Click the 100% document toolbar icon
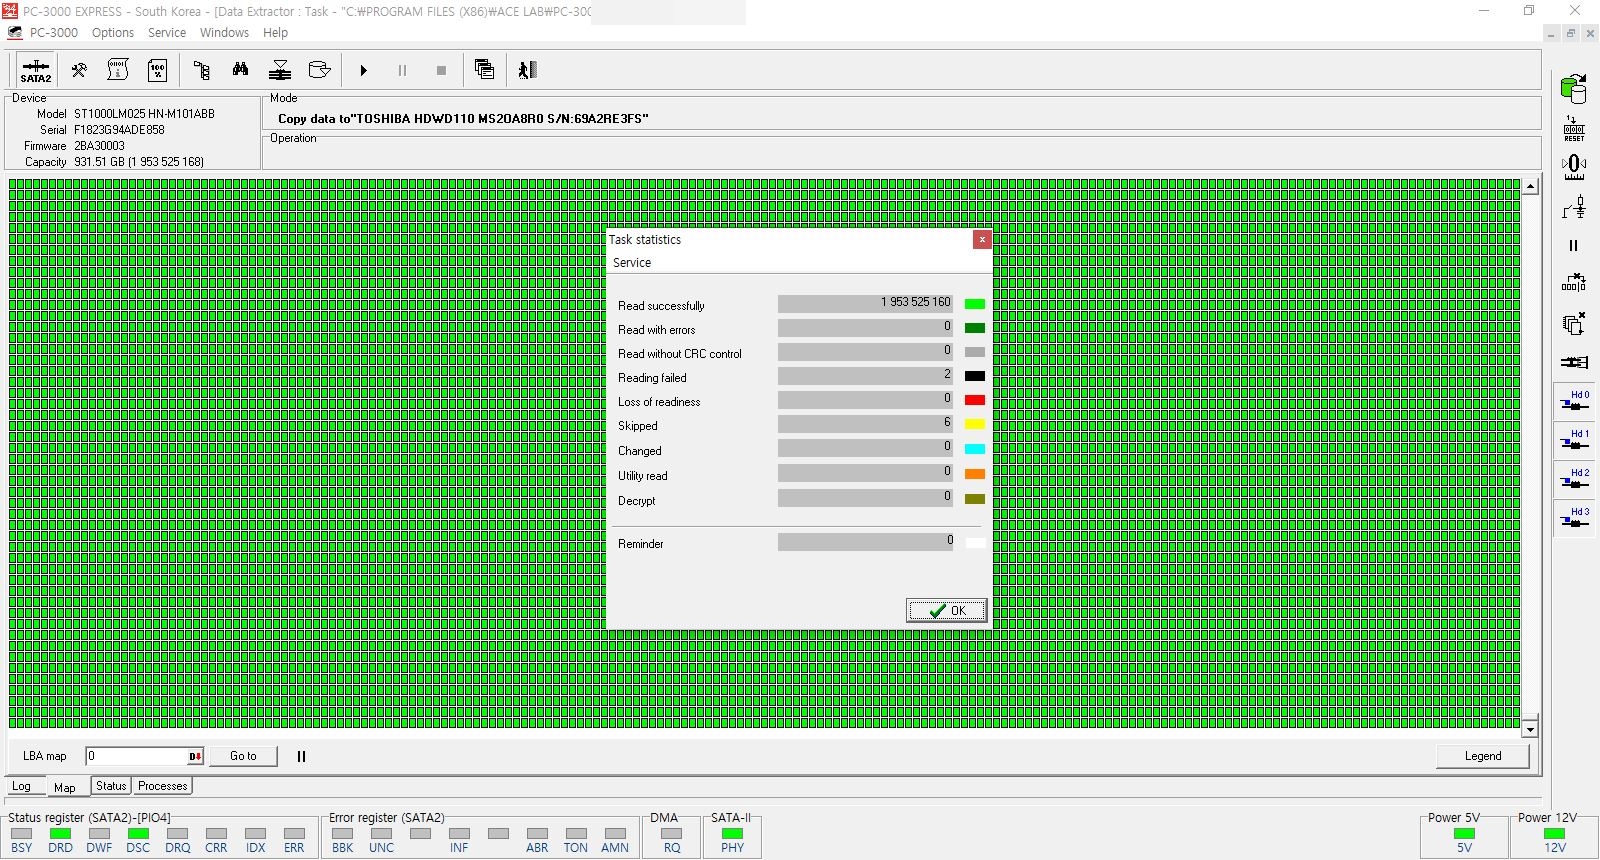1600x860 pixels. point(157,70)
